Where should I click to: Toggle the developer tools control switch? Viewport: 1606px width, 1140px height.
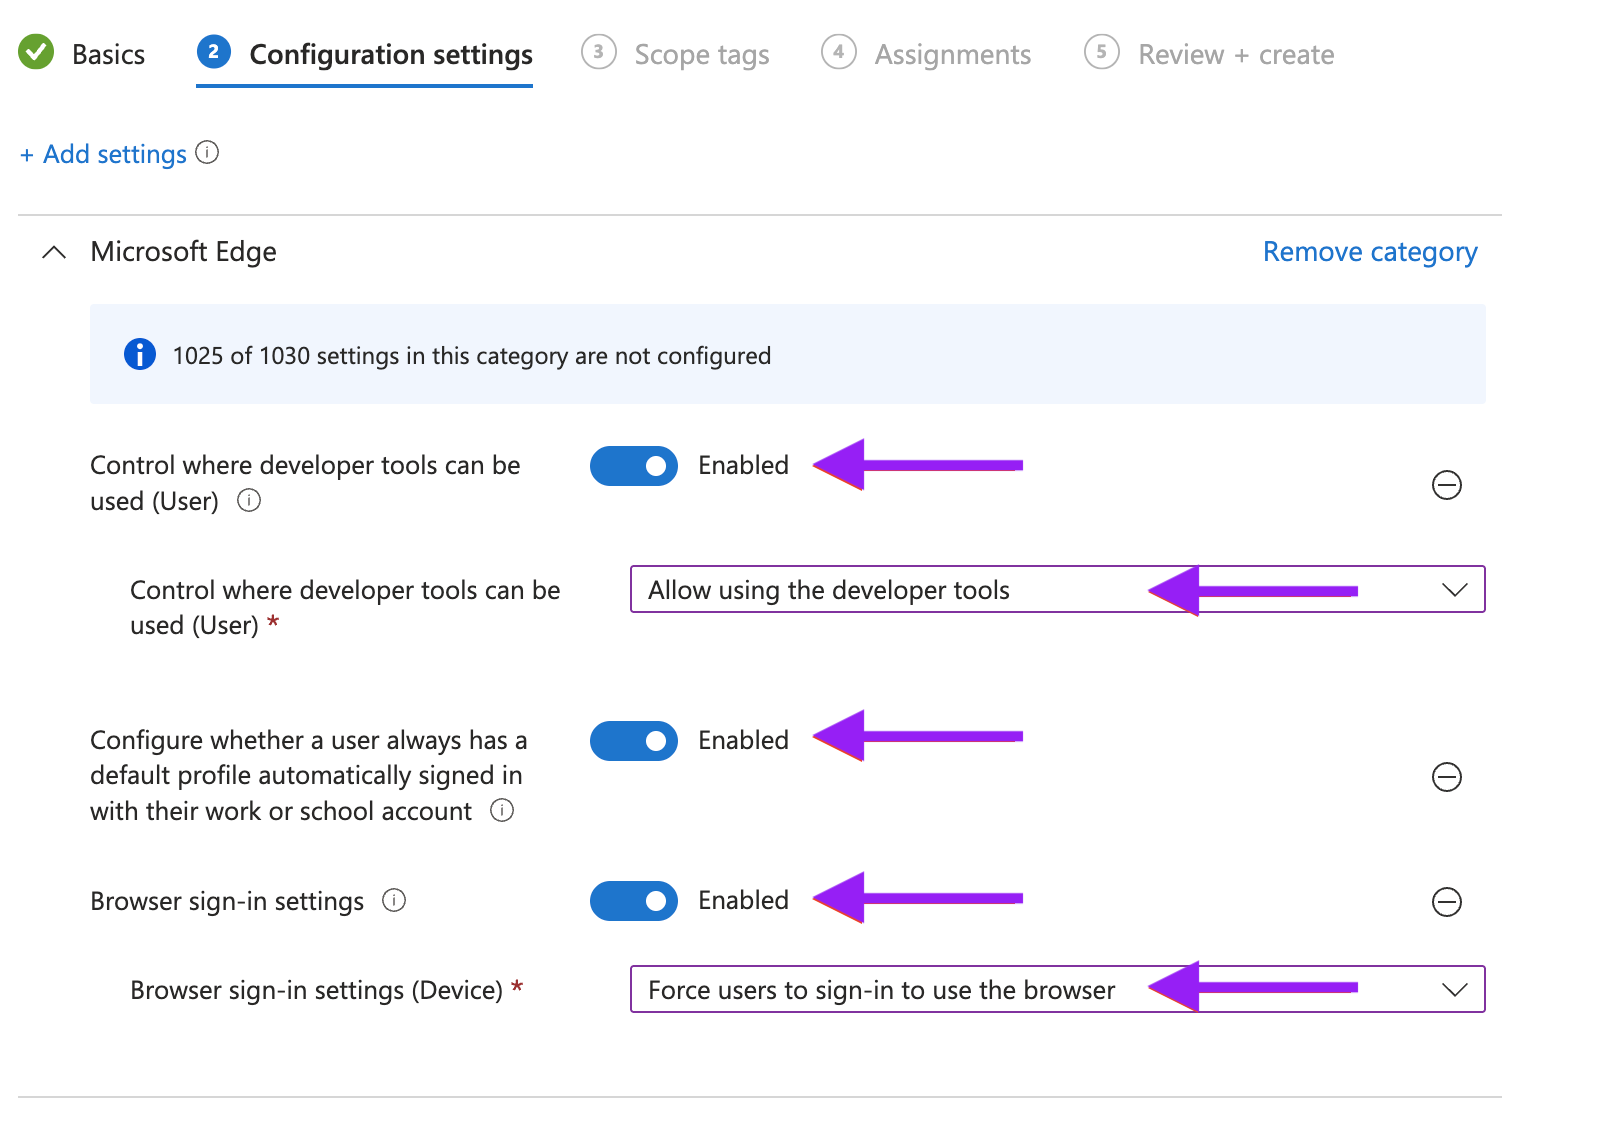point(634,466)
